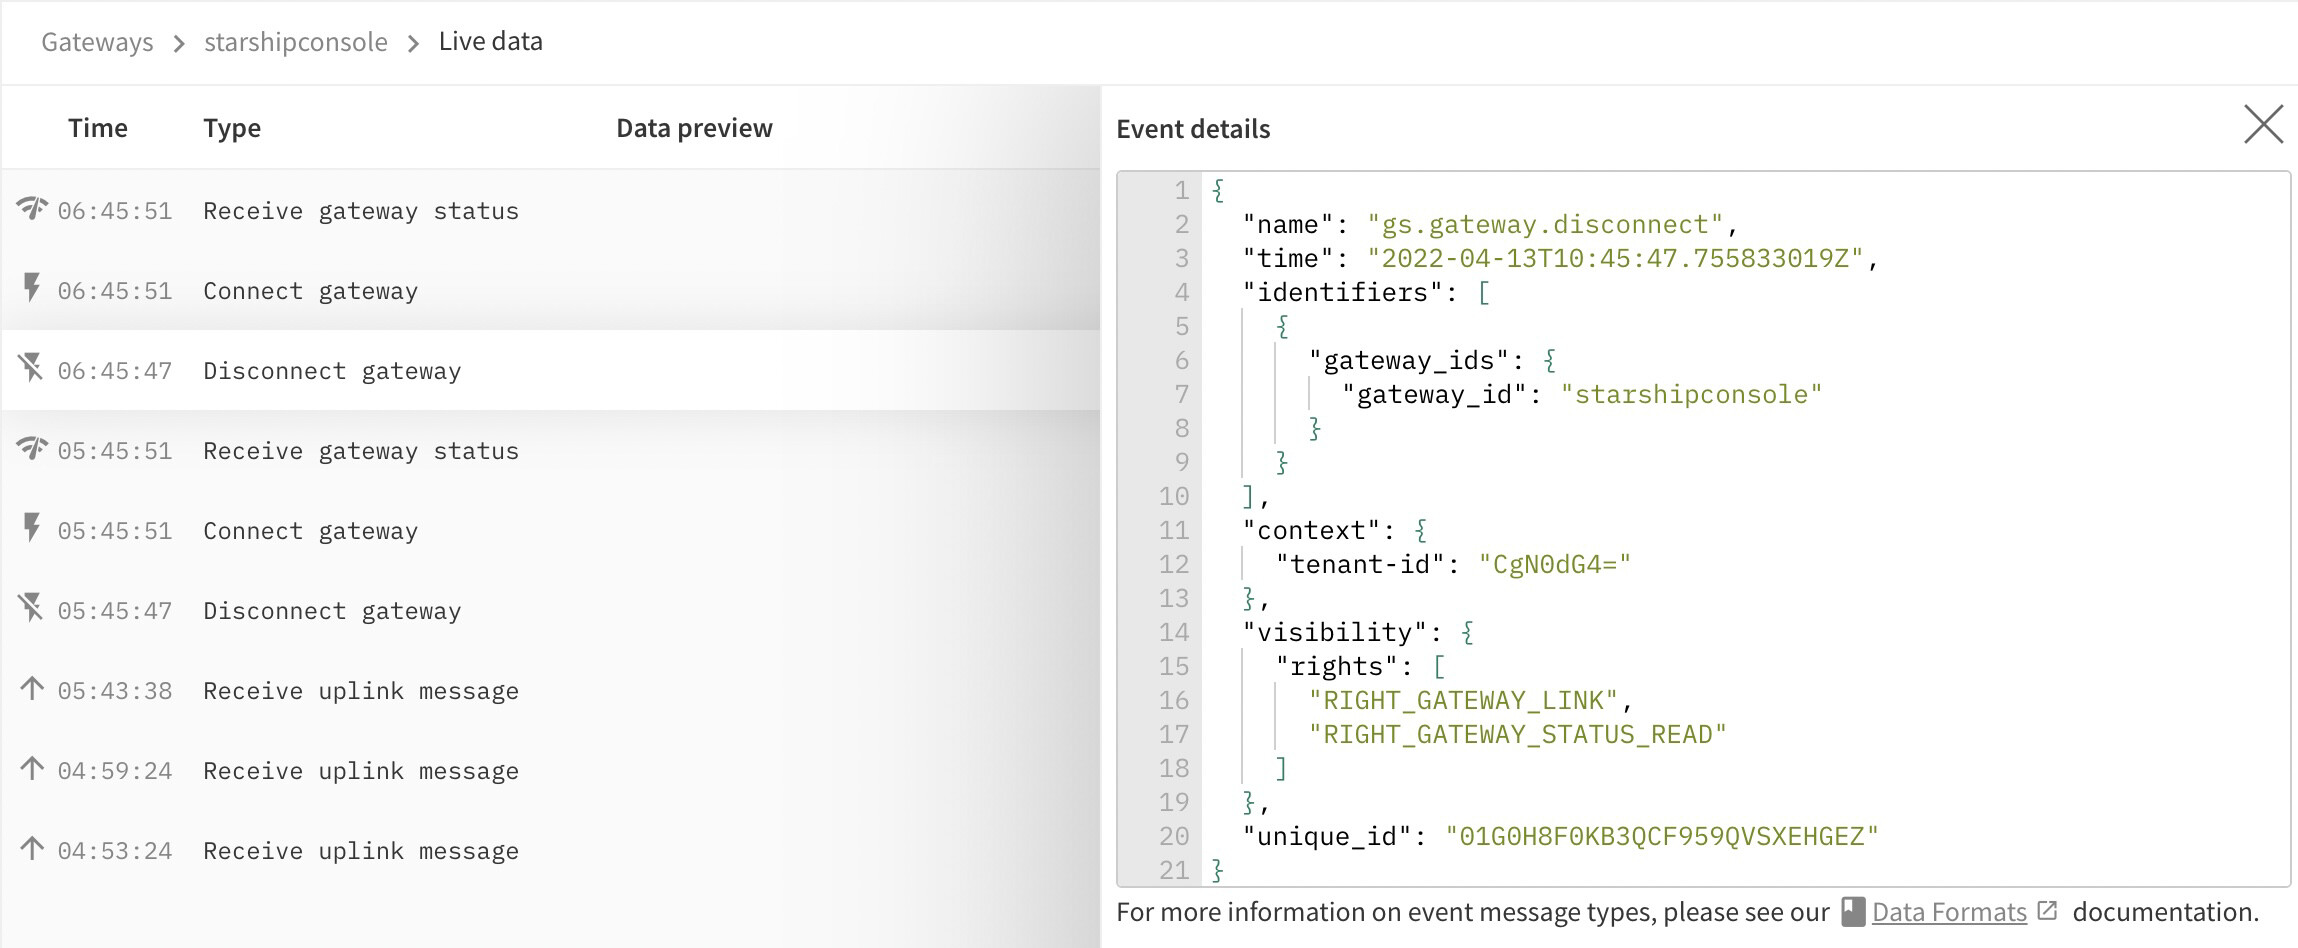Click the Disconnect gateway icon at 05:45:47
This screenshot has height=948, width=2298.
tap(32, 608)
